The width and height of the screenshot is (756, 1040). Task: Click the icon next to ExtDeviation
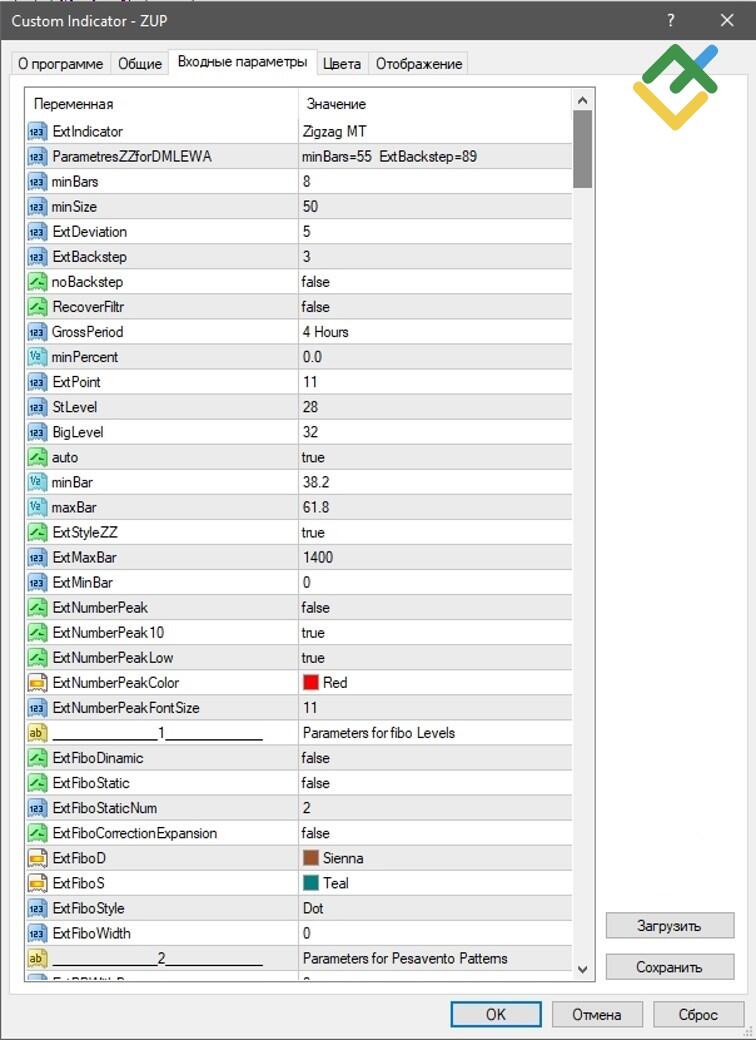[37, 232]
